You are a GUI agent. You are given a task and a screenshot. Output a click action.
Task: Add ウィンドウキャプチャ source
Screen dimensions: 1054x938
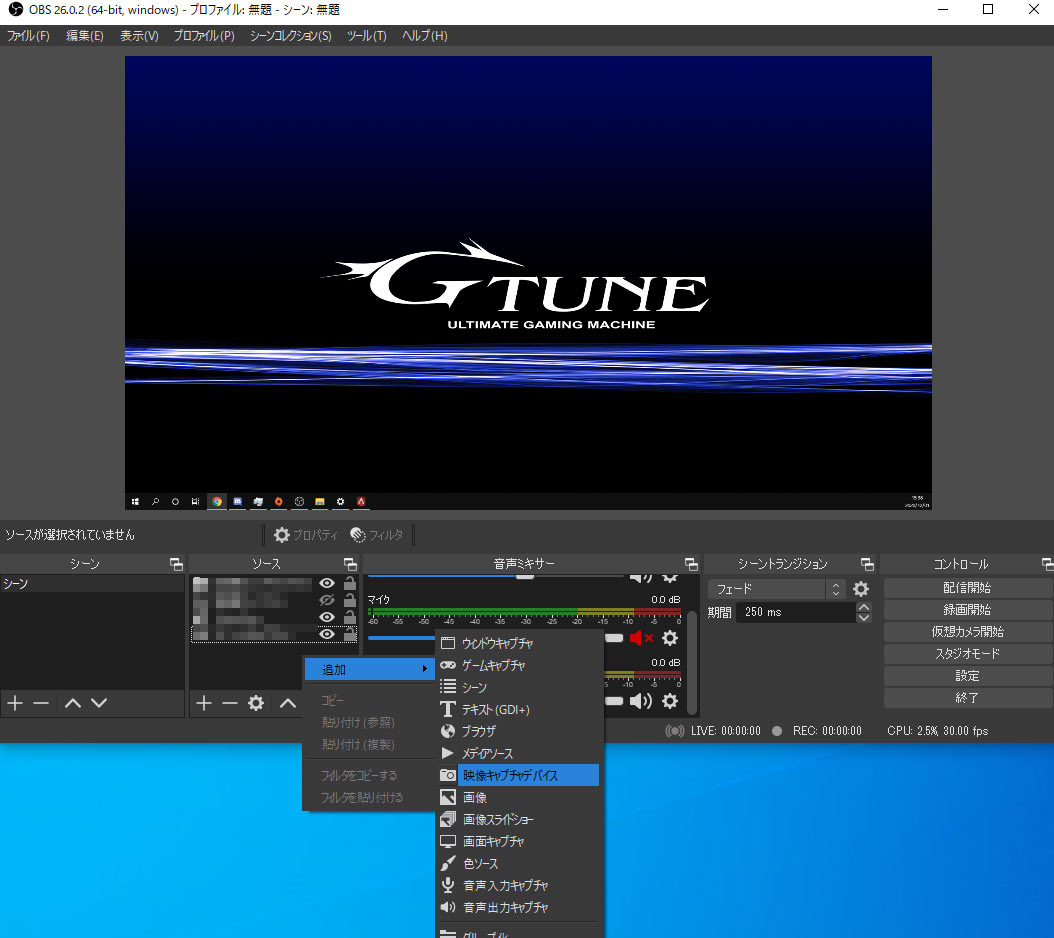tap(517, 643)
